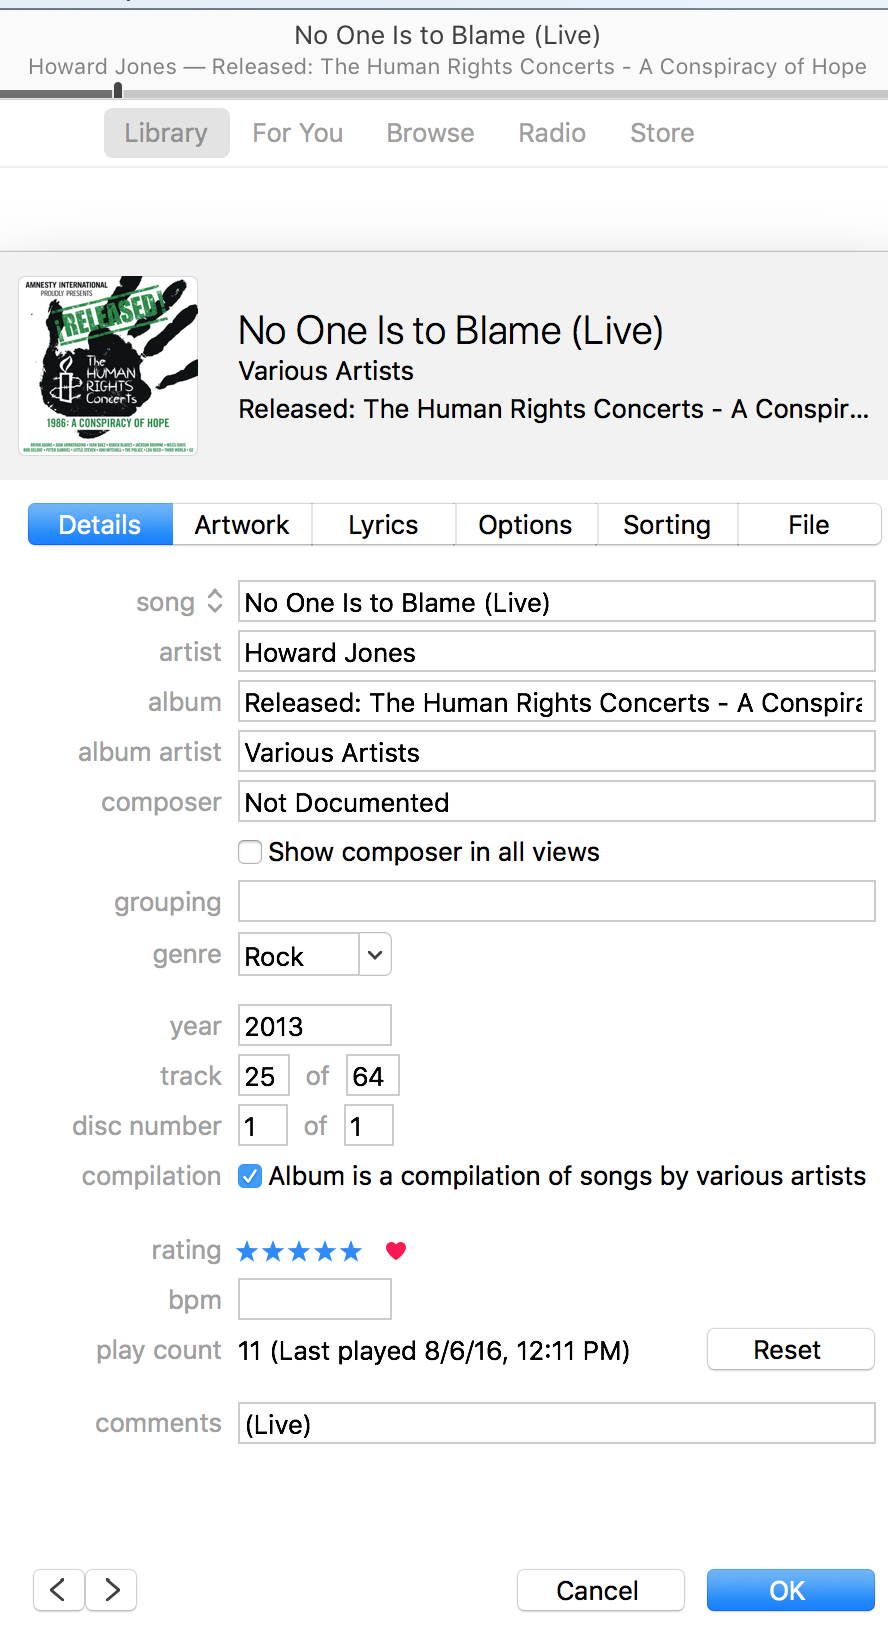Click the third rating star
The width and height of the screenshot is (888, 1638).
[299, 1251]
